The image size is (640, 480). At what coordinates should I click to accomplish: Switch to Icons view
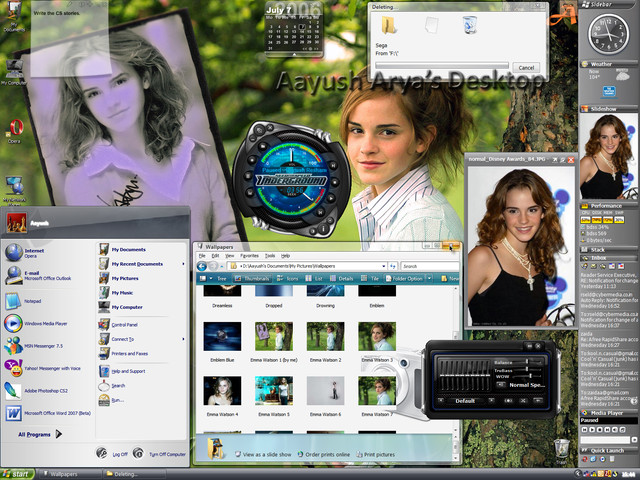click(287, 278)
